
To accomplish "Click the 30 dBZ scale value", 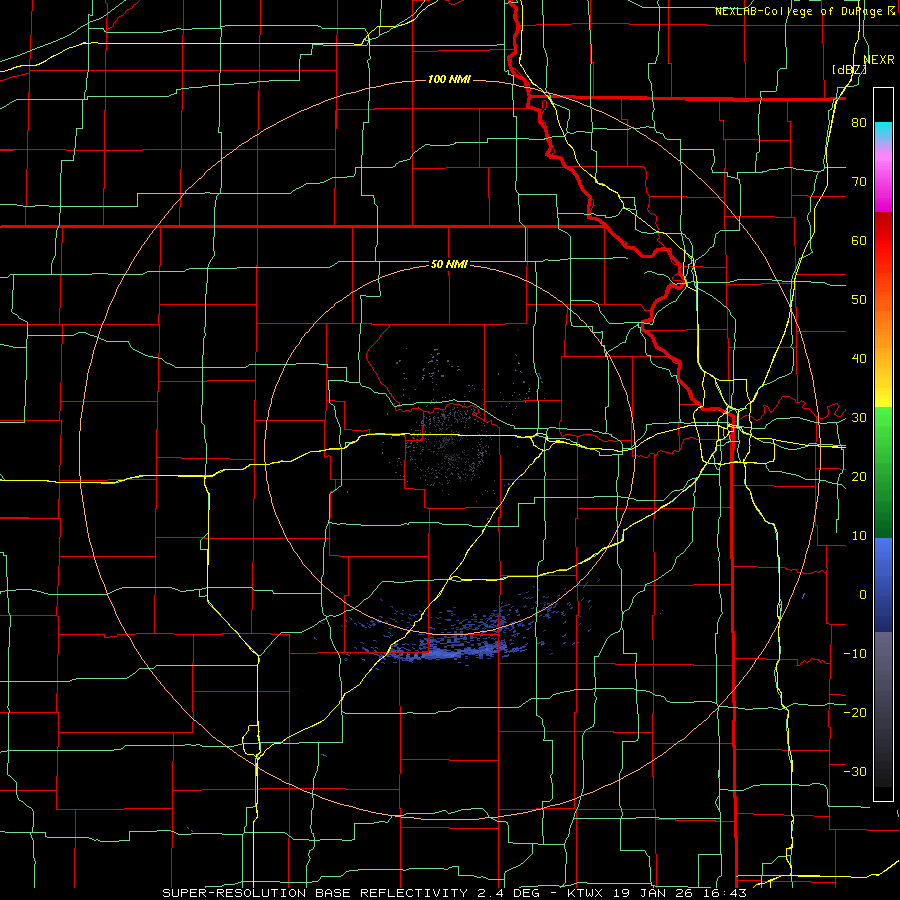I will 859,418.
